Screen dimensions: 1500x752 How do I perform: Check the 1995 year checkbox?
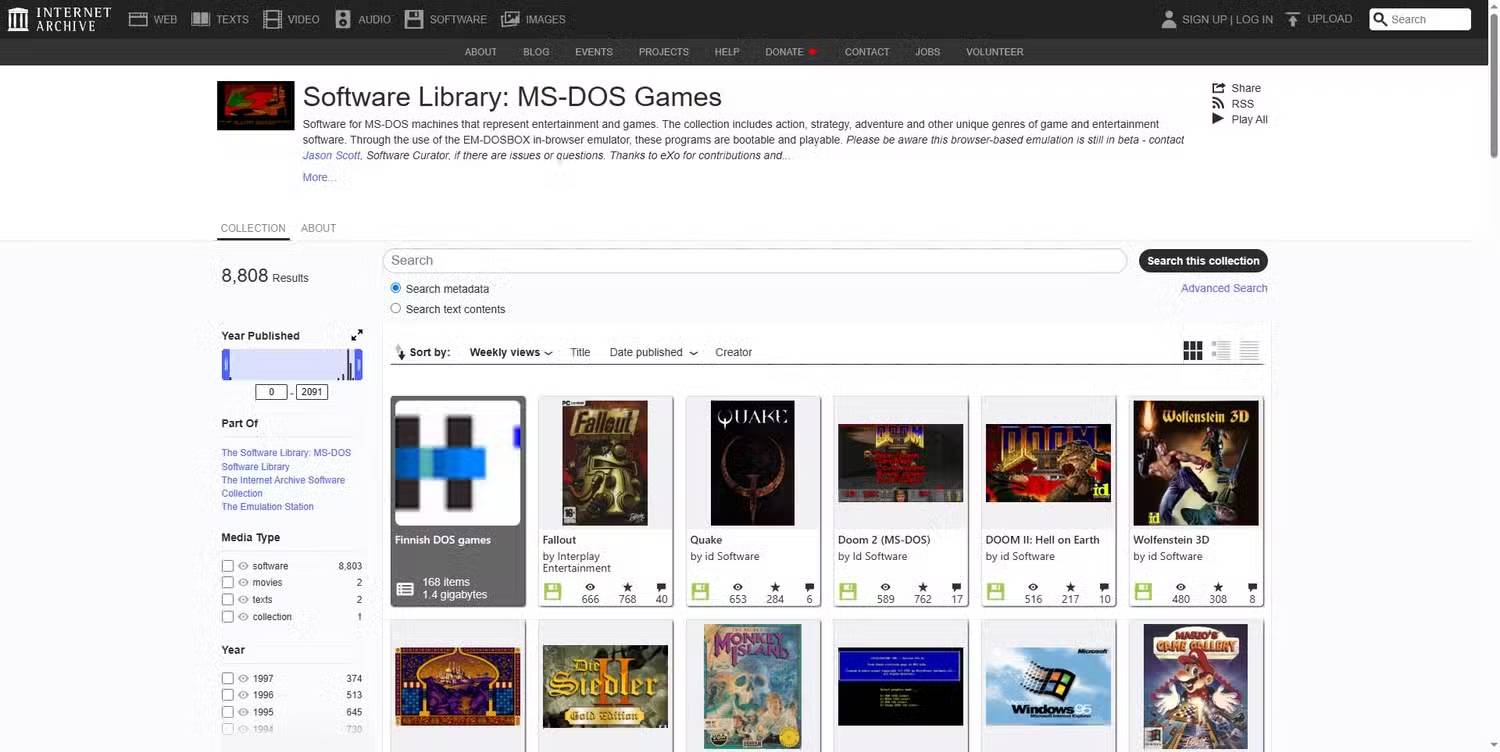228,712
